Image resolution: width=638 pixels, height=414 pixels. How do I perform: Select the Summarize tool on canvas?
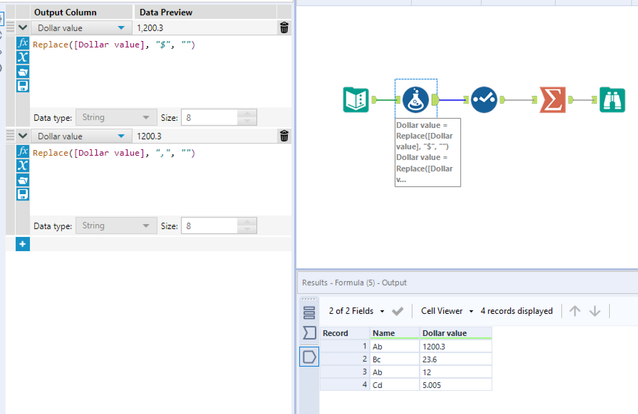(x=553, y=100)
